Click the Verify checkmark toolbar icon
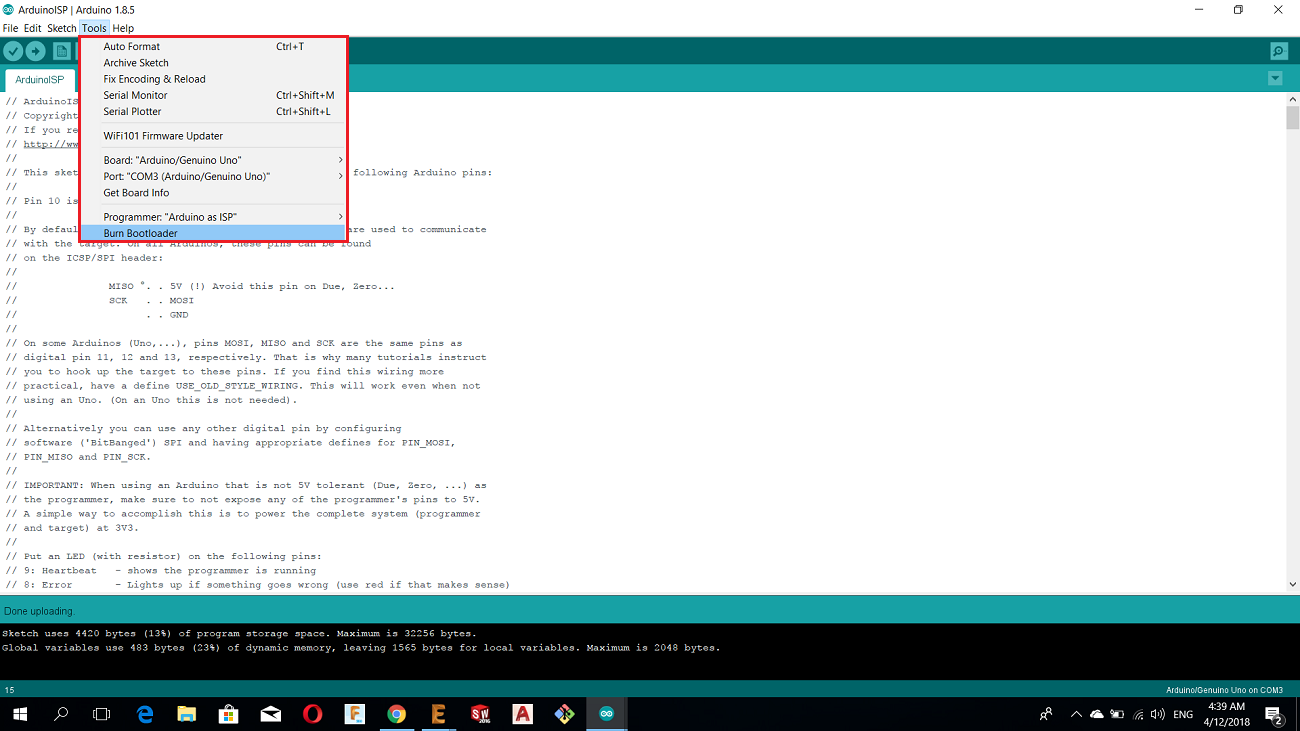The width and height of the screenshot is (1300, 731). click(13, 51)
